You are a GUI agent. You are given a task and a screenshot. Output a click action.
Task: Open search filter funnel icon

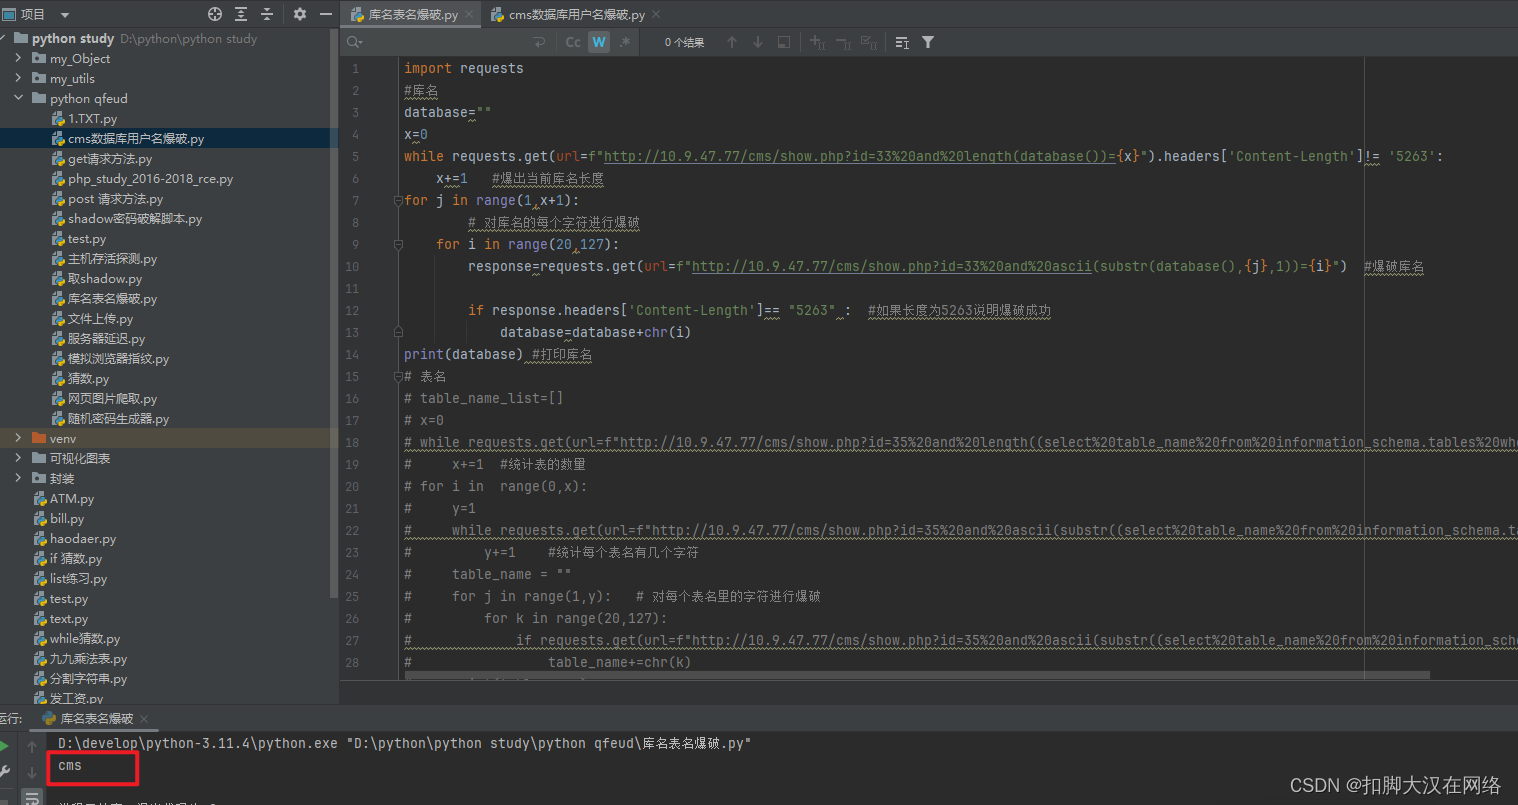[x=928, y=42]
